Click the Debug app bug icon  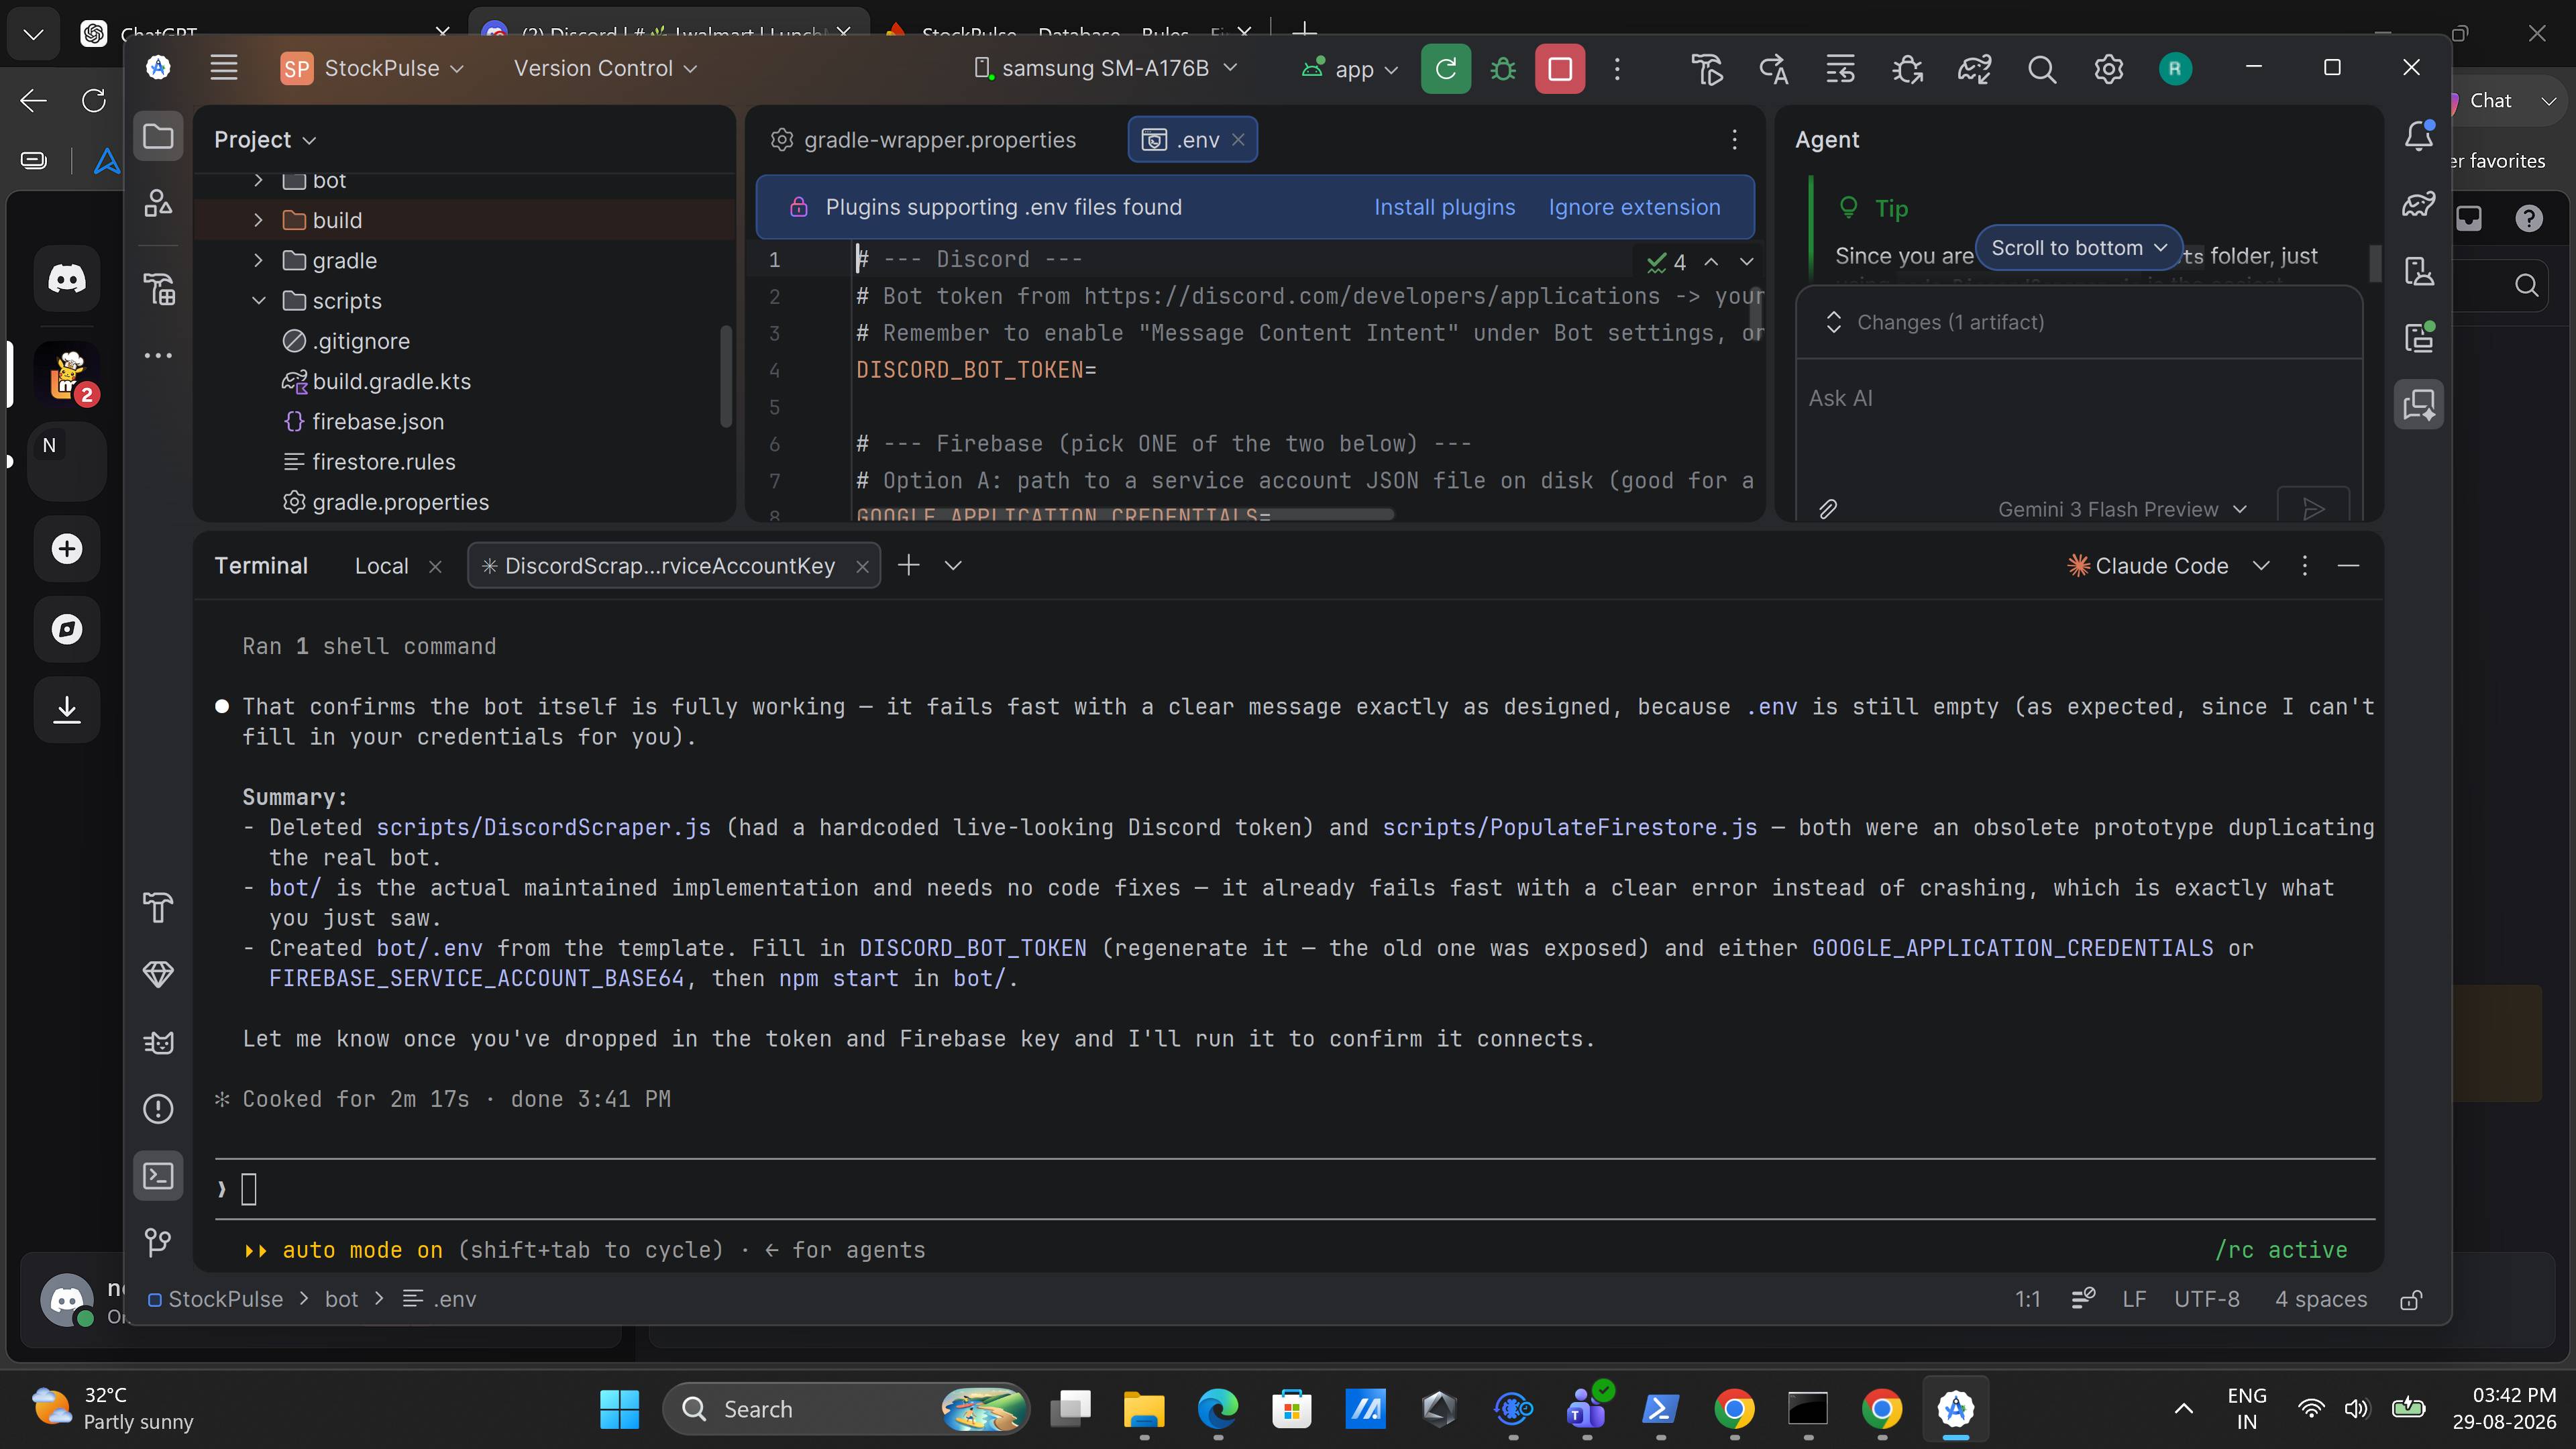click(x=1502, y=69)
